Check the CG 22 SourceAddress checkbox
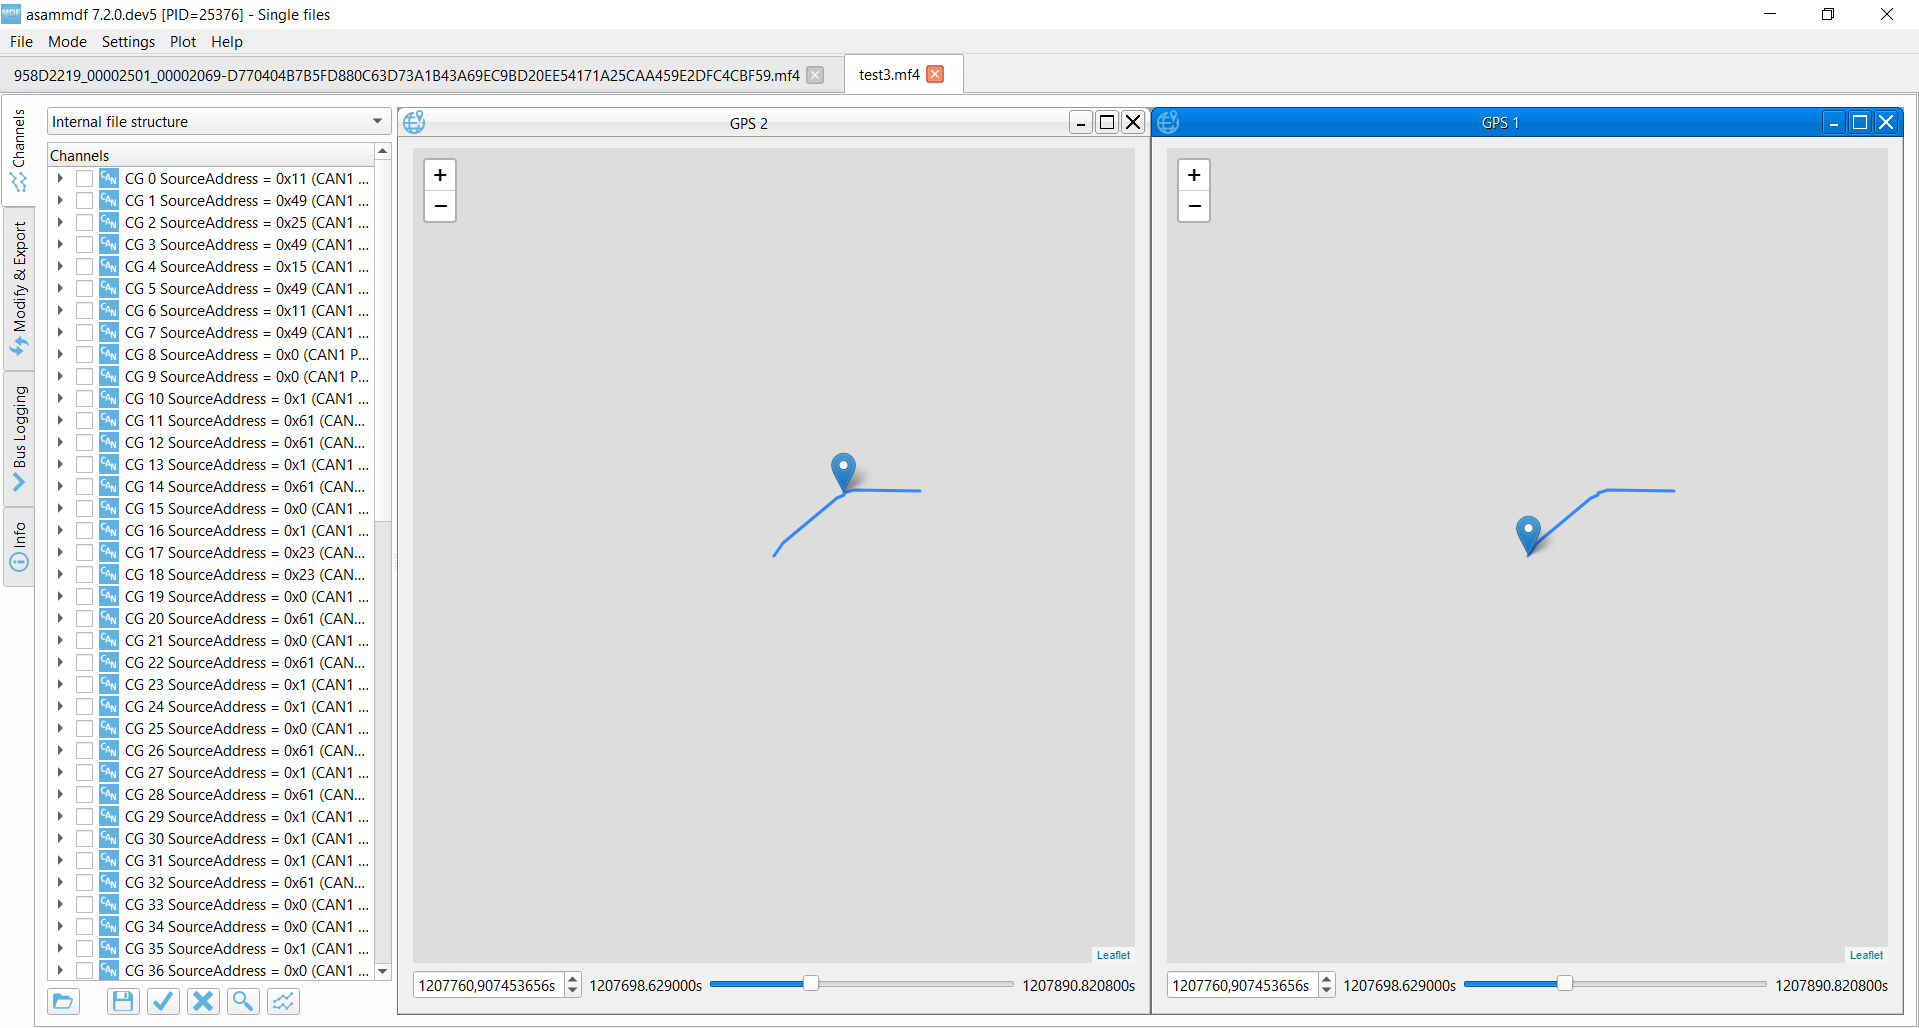Image resolution: width=1919 pixels, height=1028 pixels. click(84, 662)
